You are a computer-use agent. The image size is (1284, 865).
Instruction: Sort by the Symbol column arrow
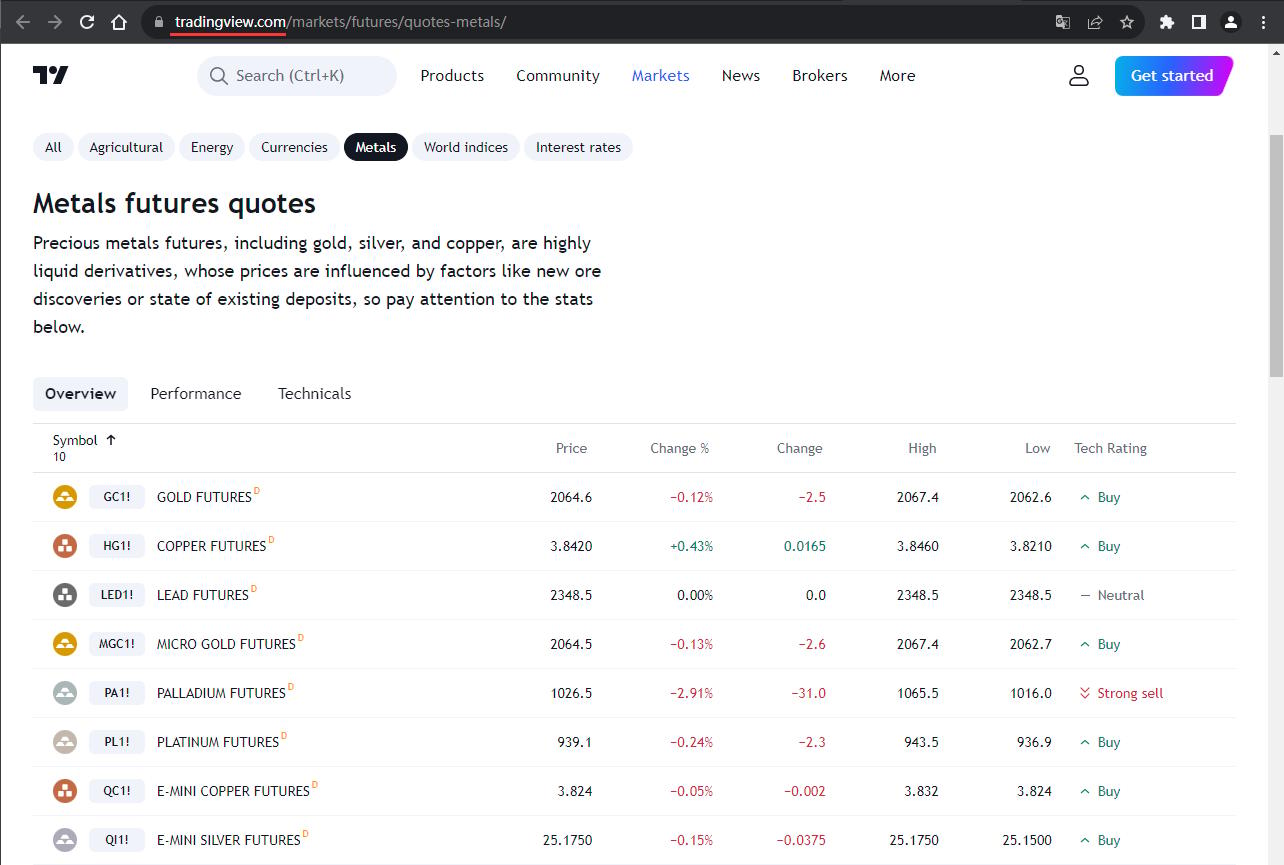click(x=111, y=440)
